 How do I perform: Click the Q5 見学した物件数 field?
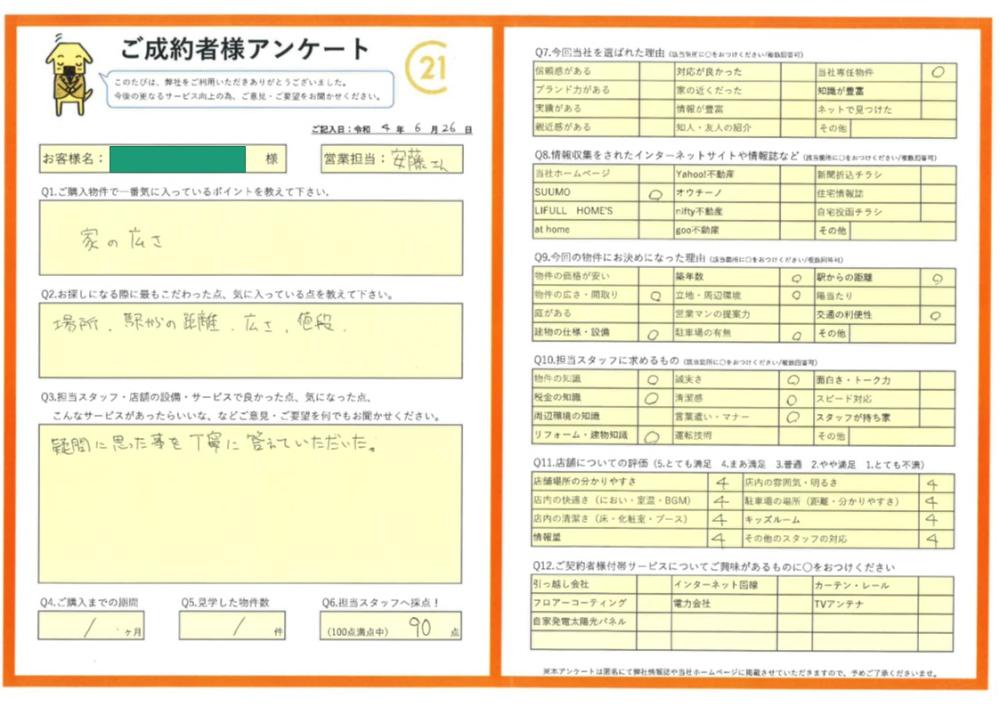(232, 625)
